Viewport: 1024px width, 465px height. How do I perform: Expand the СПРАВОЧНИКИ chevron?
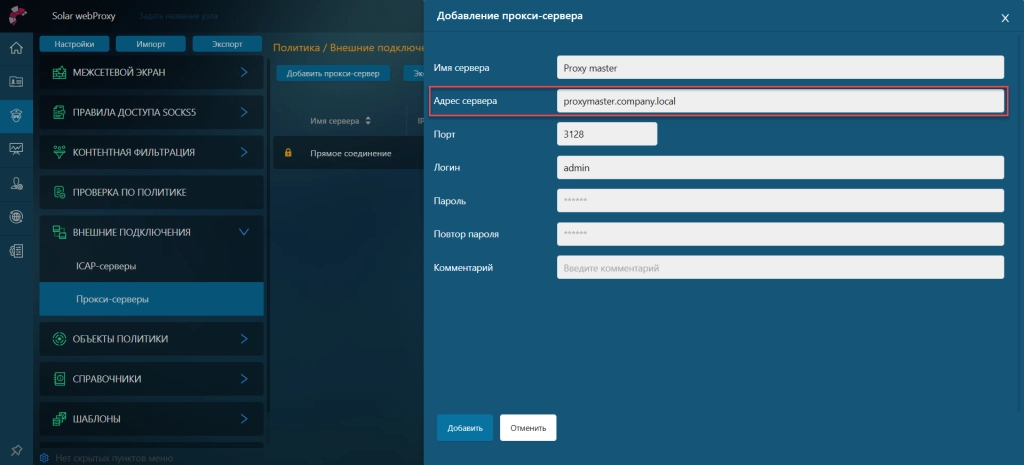coord(244,379)
